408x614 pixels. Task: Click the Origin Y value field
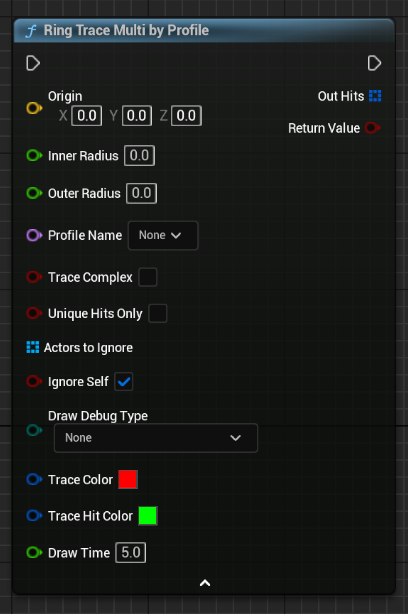pyautogui.click(x=137, y=116)
